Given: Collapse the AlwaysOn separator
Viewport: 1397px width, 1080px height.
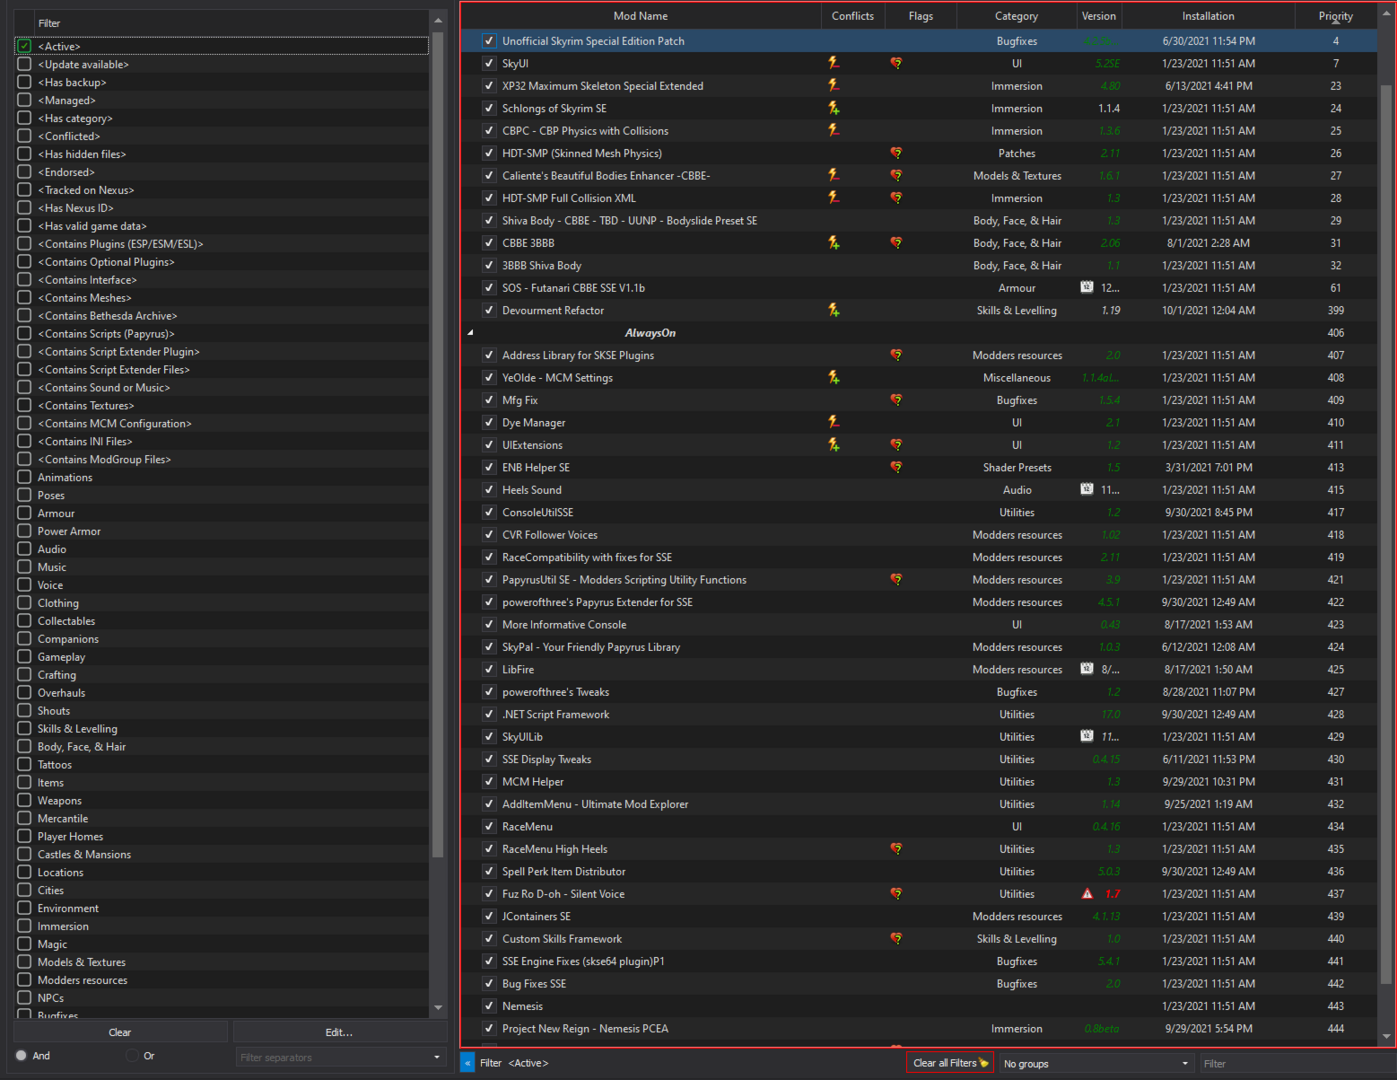Looking at the screenshot, I should [470, 333].
